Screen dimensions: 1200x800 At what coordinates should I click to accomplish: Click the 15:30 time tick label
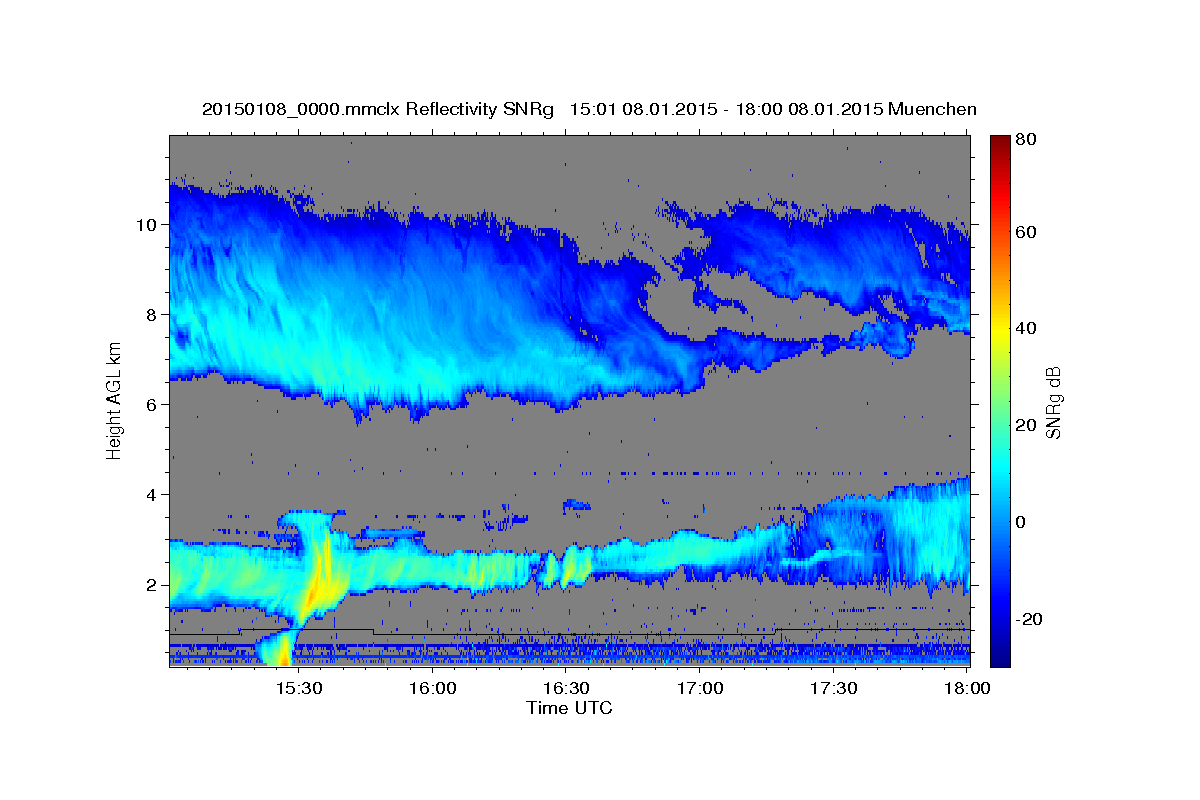298,688
